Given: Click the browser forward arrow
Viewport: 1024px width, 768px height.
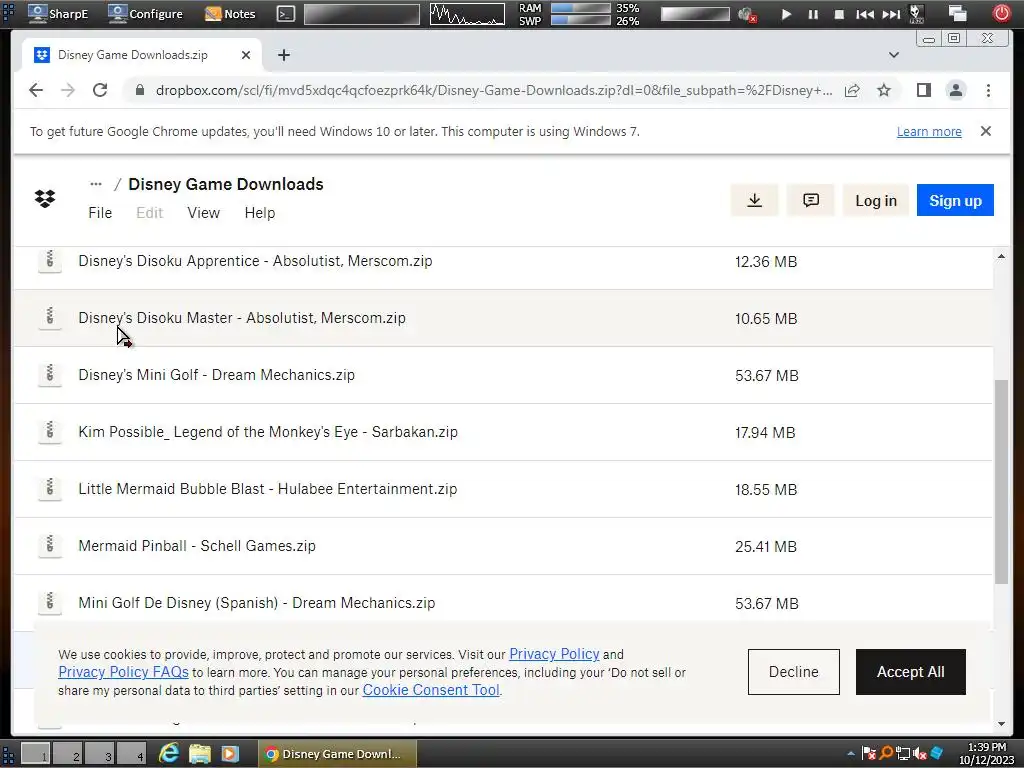Looking at the screenshot, I should point(68,90).
